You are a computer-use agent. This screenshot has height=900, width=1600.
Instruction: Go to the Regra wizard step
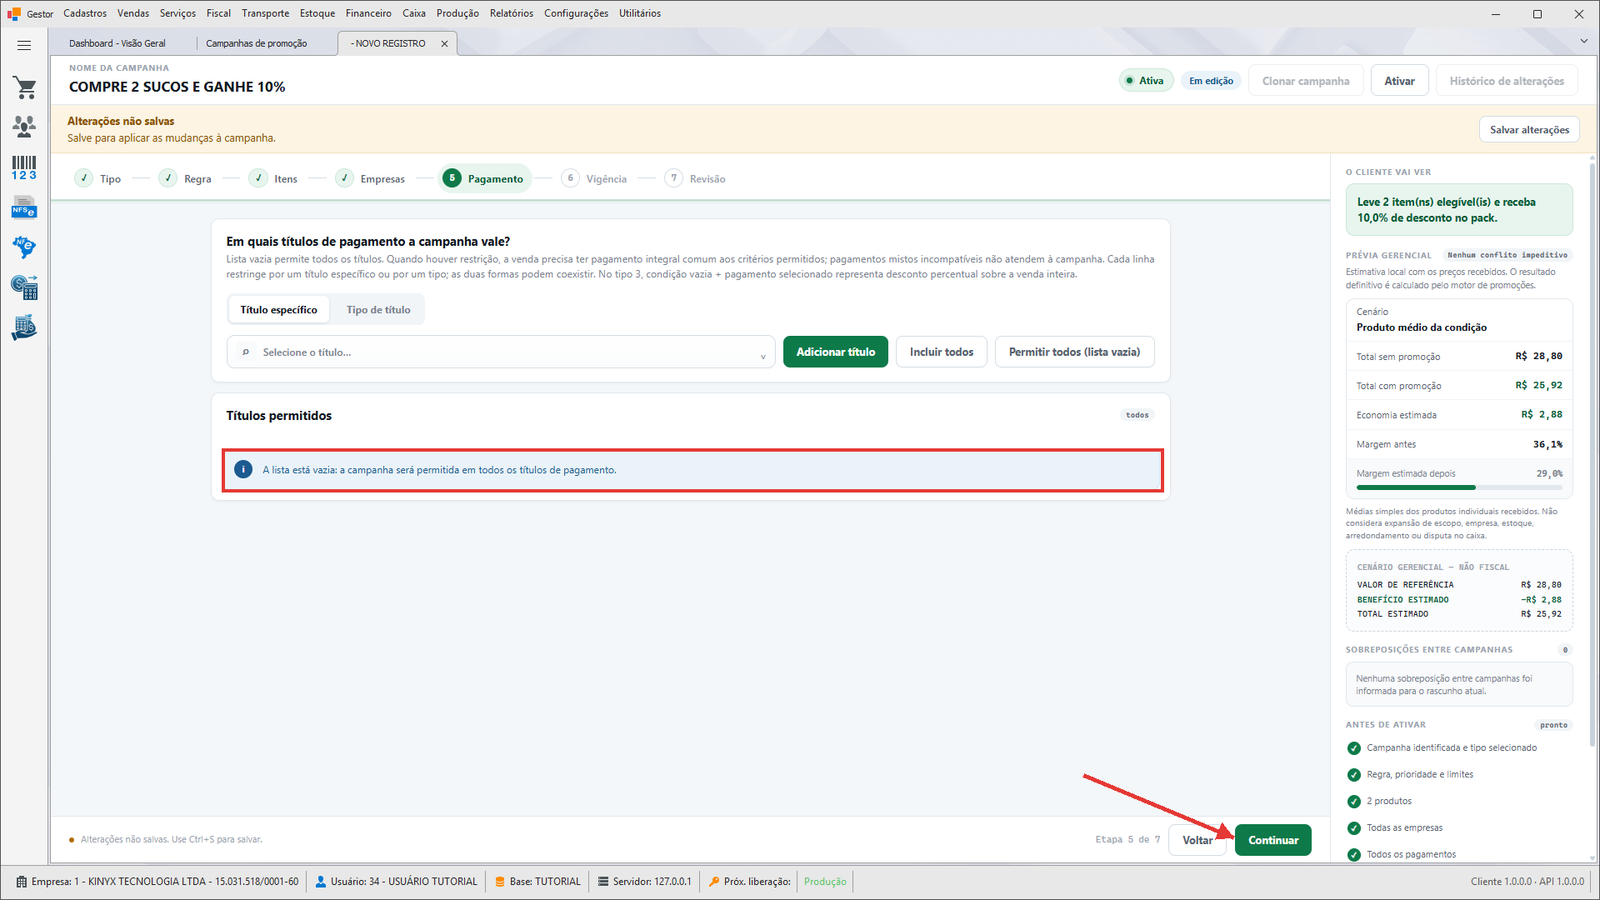coord(185,179)
